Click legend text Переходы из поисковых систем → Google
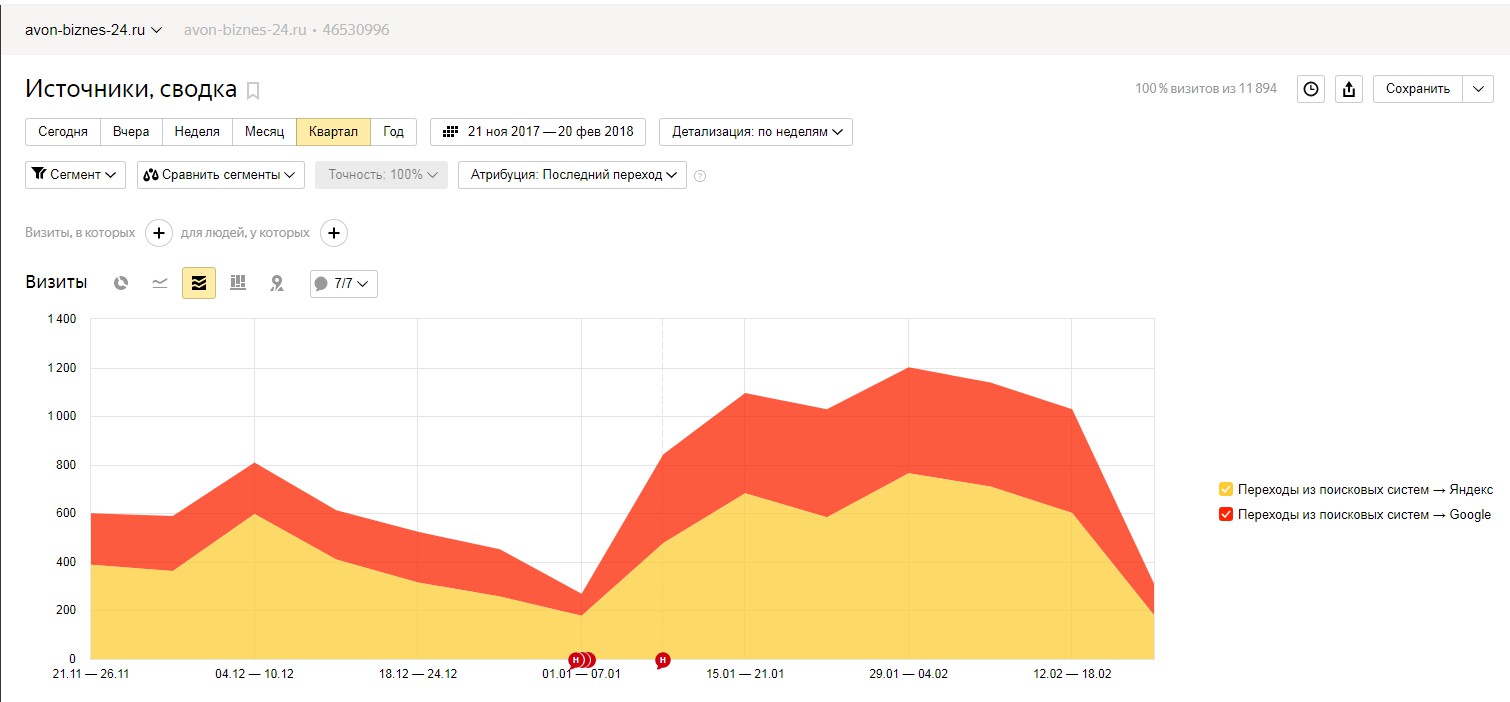 1364,515
